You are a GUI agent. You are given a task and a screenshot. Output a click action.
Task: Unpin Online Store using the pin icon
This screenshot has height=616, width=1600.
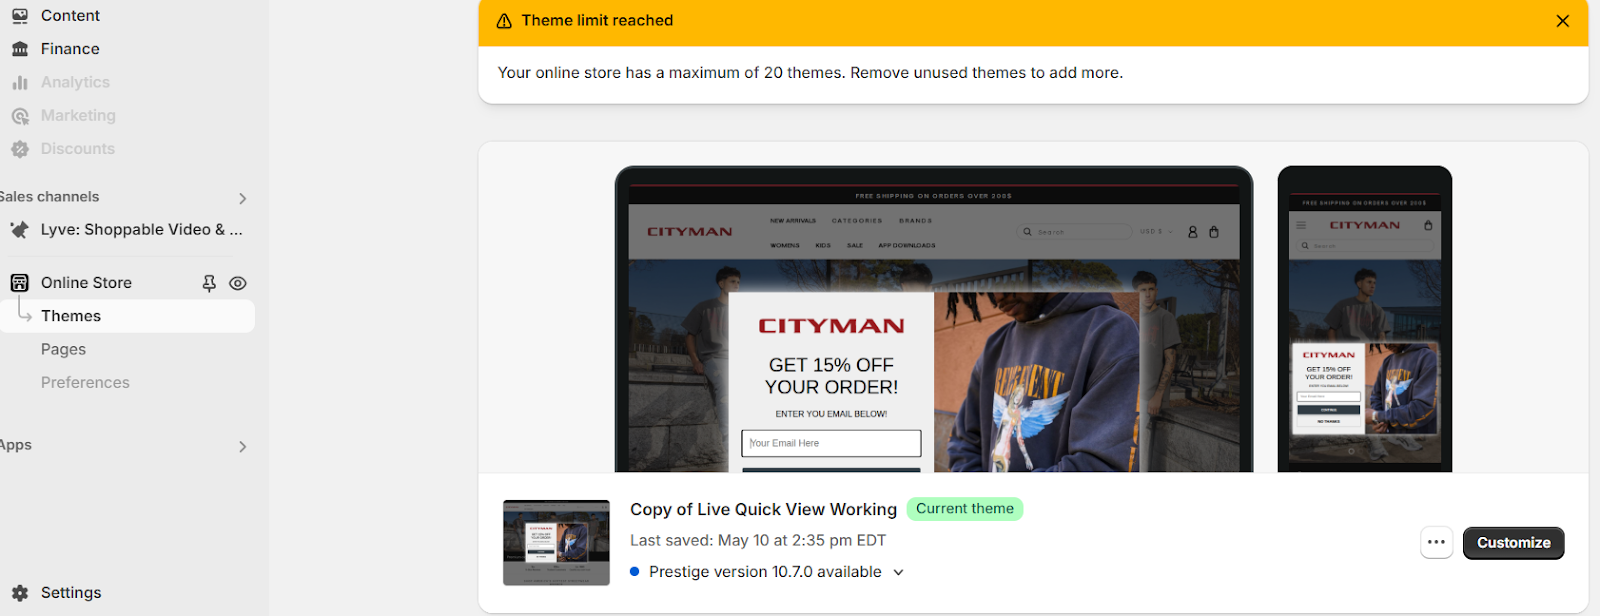tap(209, 284)
